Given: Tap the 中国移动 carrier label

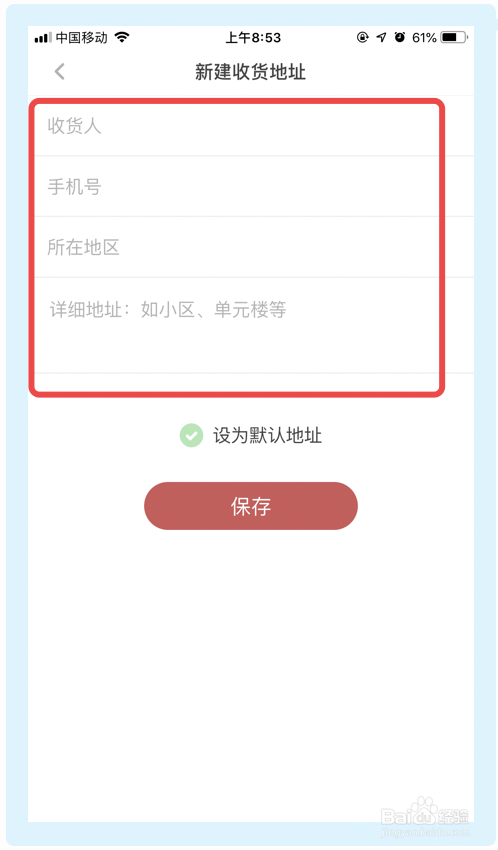Looking at the screenshot, I should pos(82,37).
